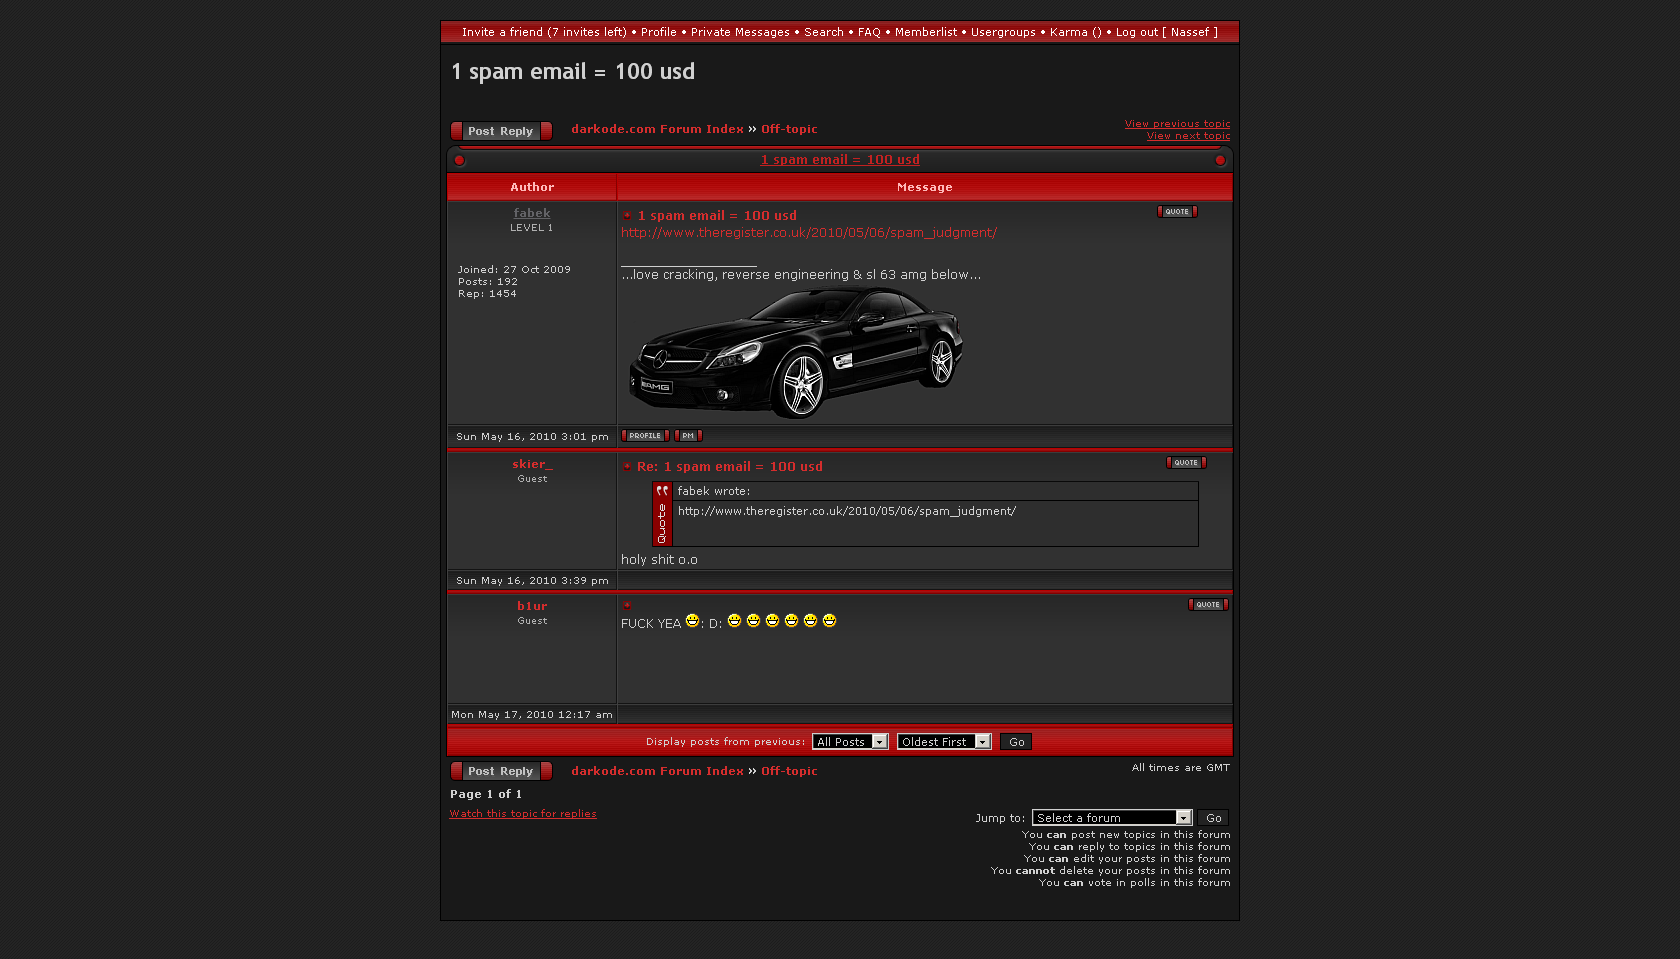
Task: Open fabek's profile via the Profile icon
Action: (645, 436)
